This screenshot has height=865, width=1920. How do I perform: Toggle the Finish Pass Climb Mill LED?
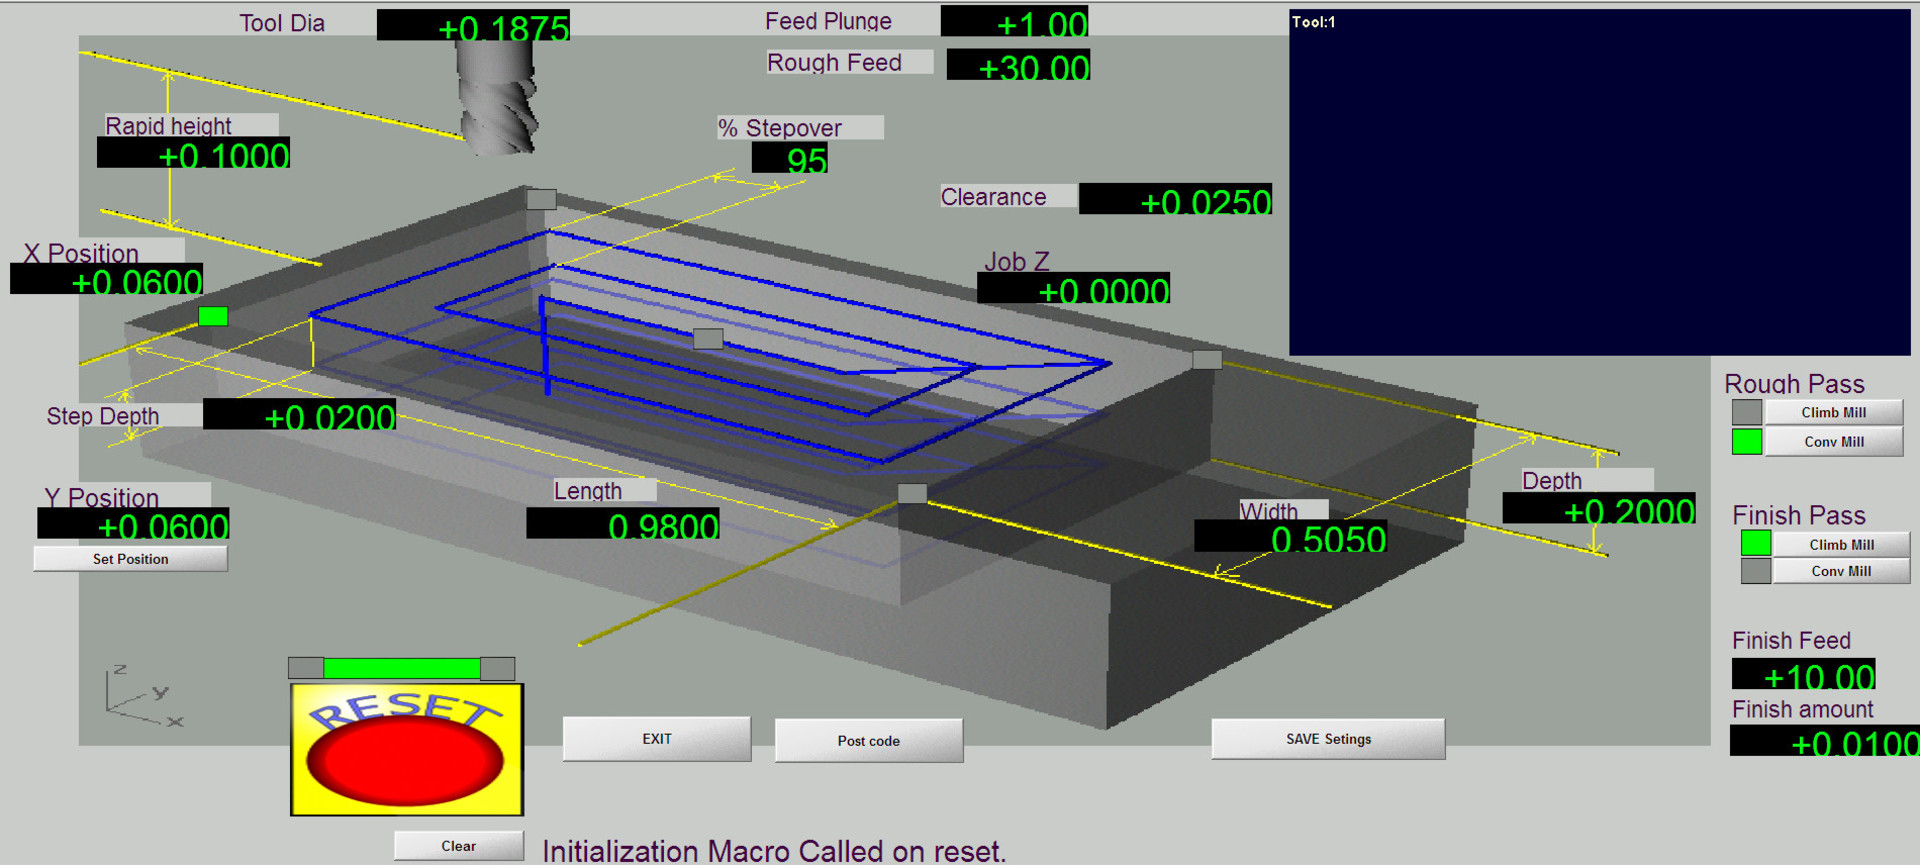click(x=1755, y=544)
